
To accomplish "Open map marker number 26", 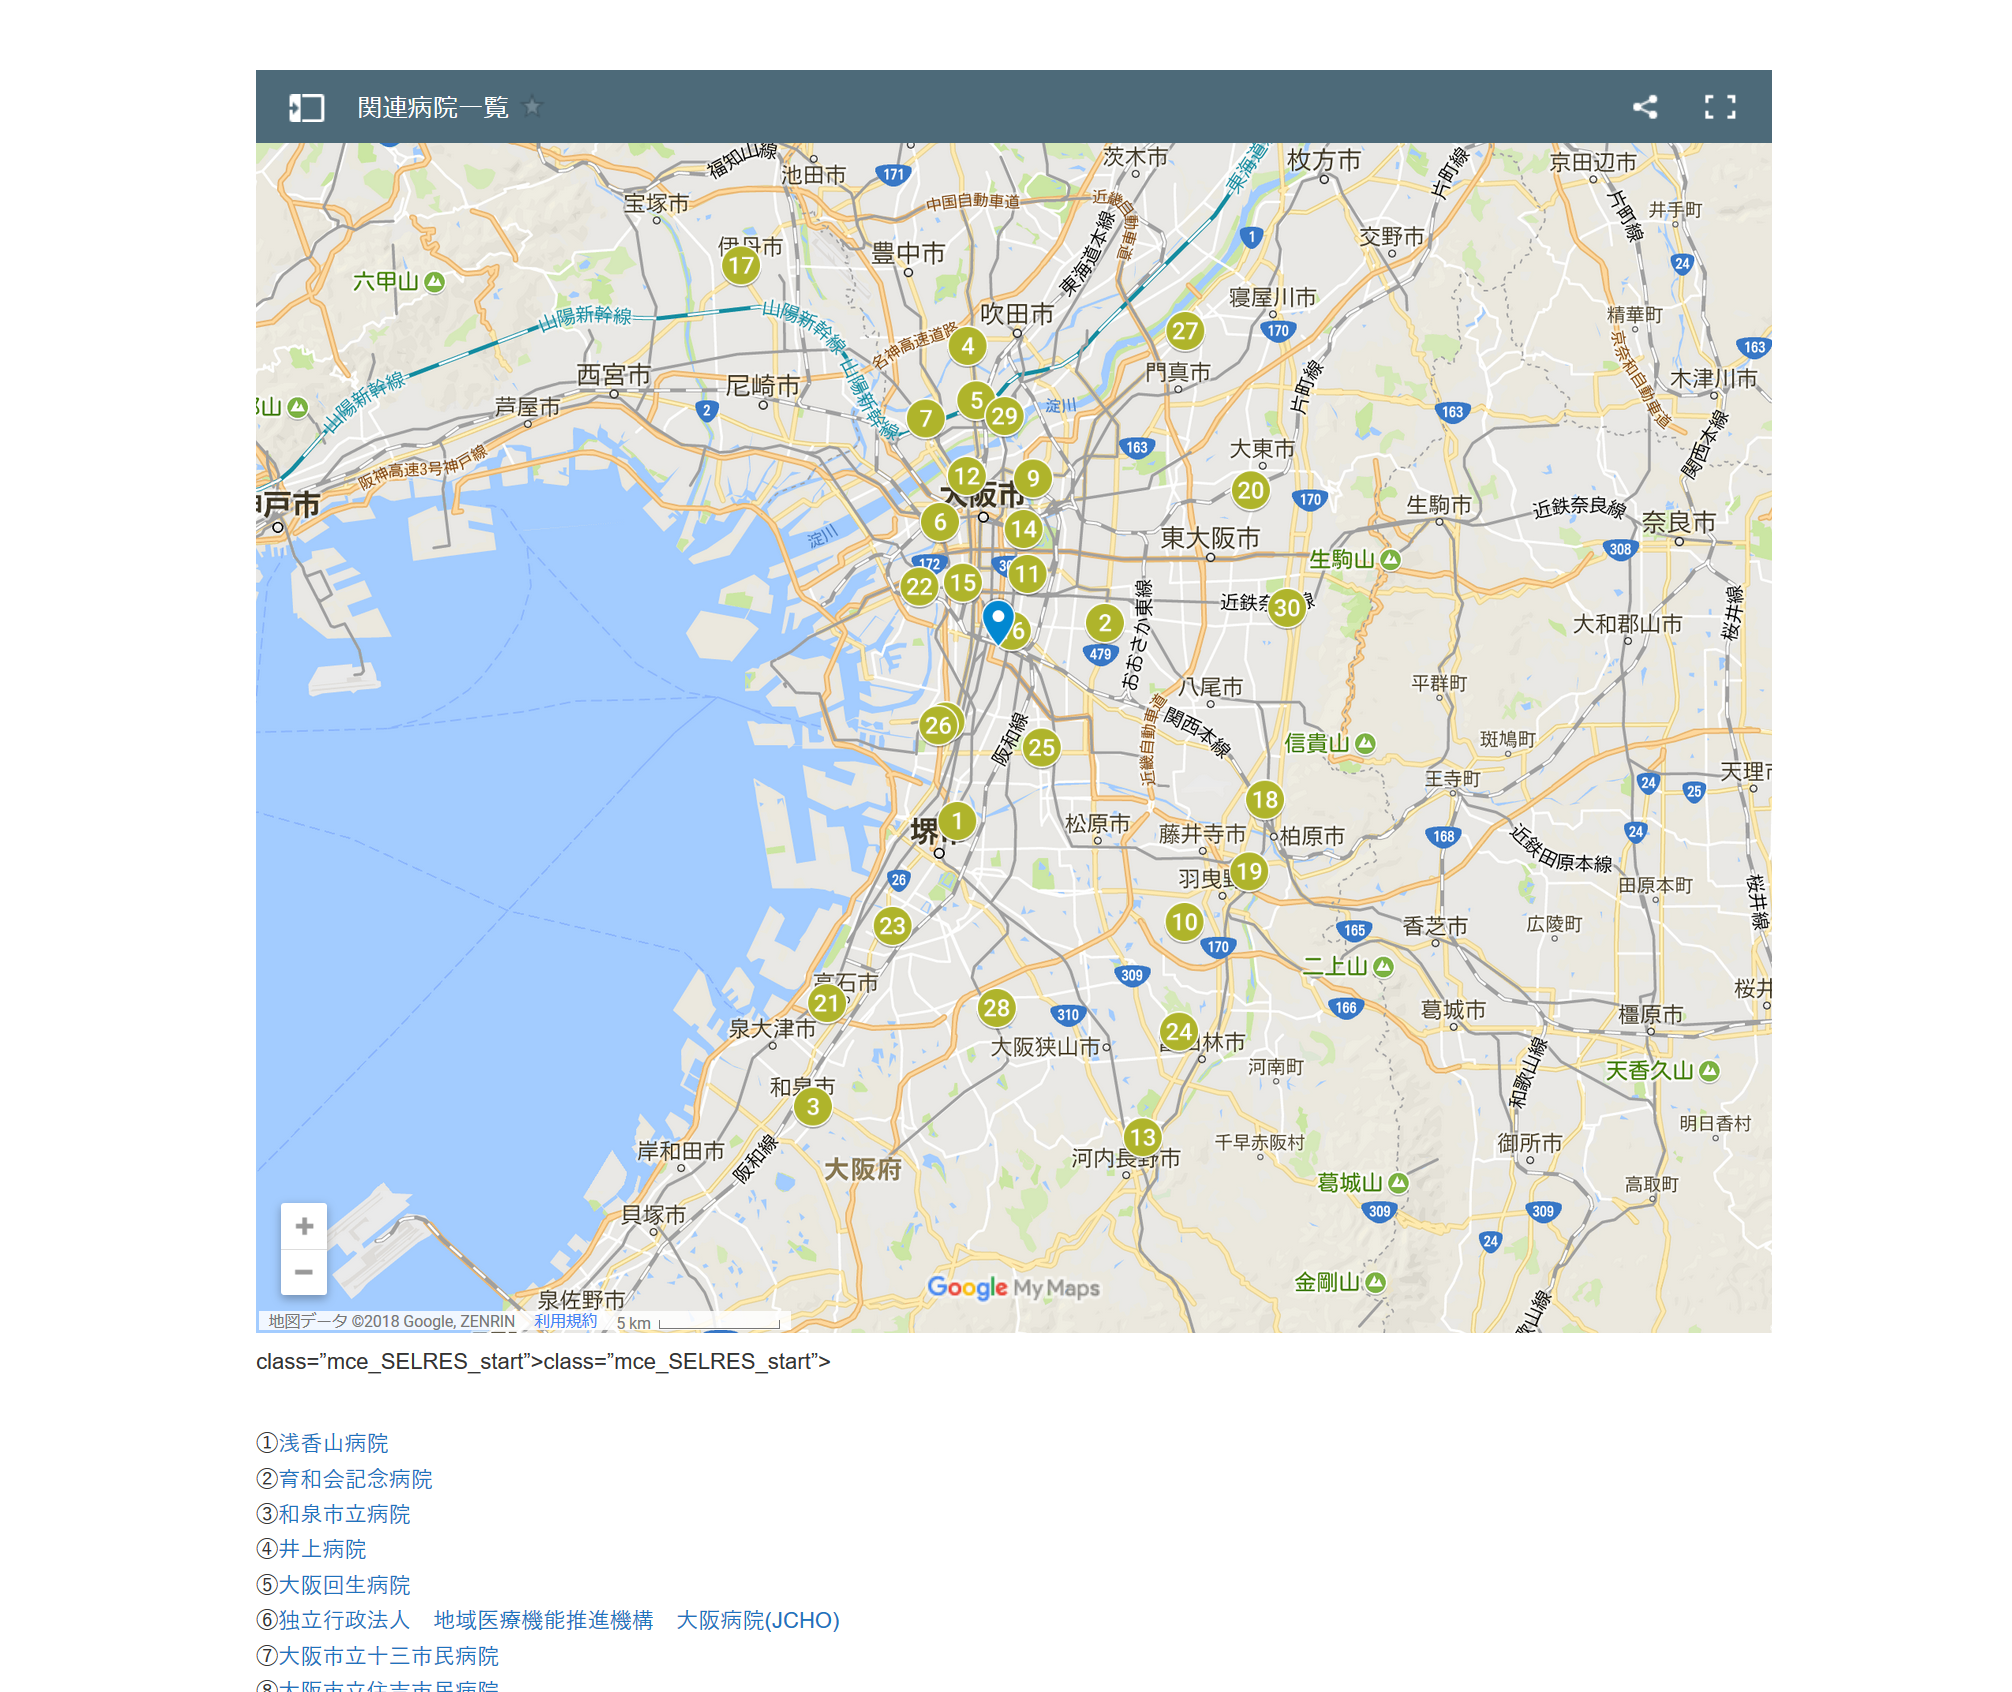I will [x=938, y=726].
